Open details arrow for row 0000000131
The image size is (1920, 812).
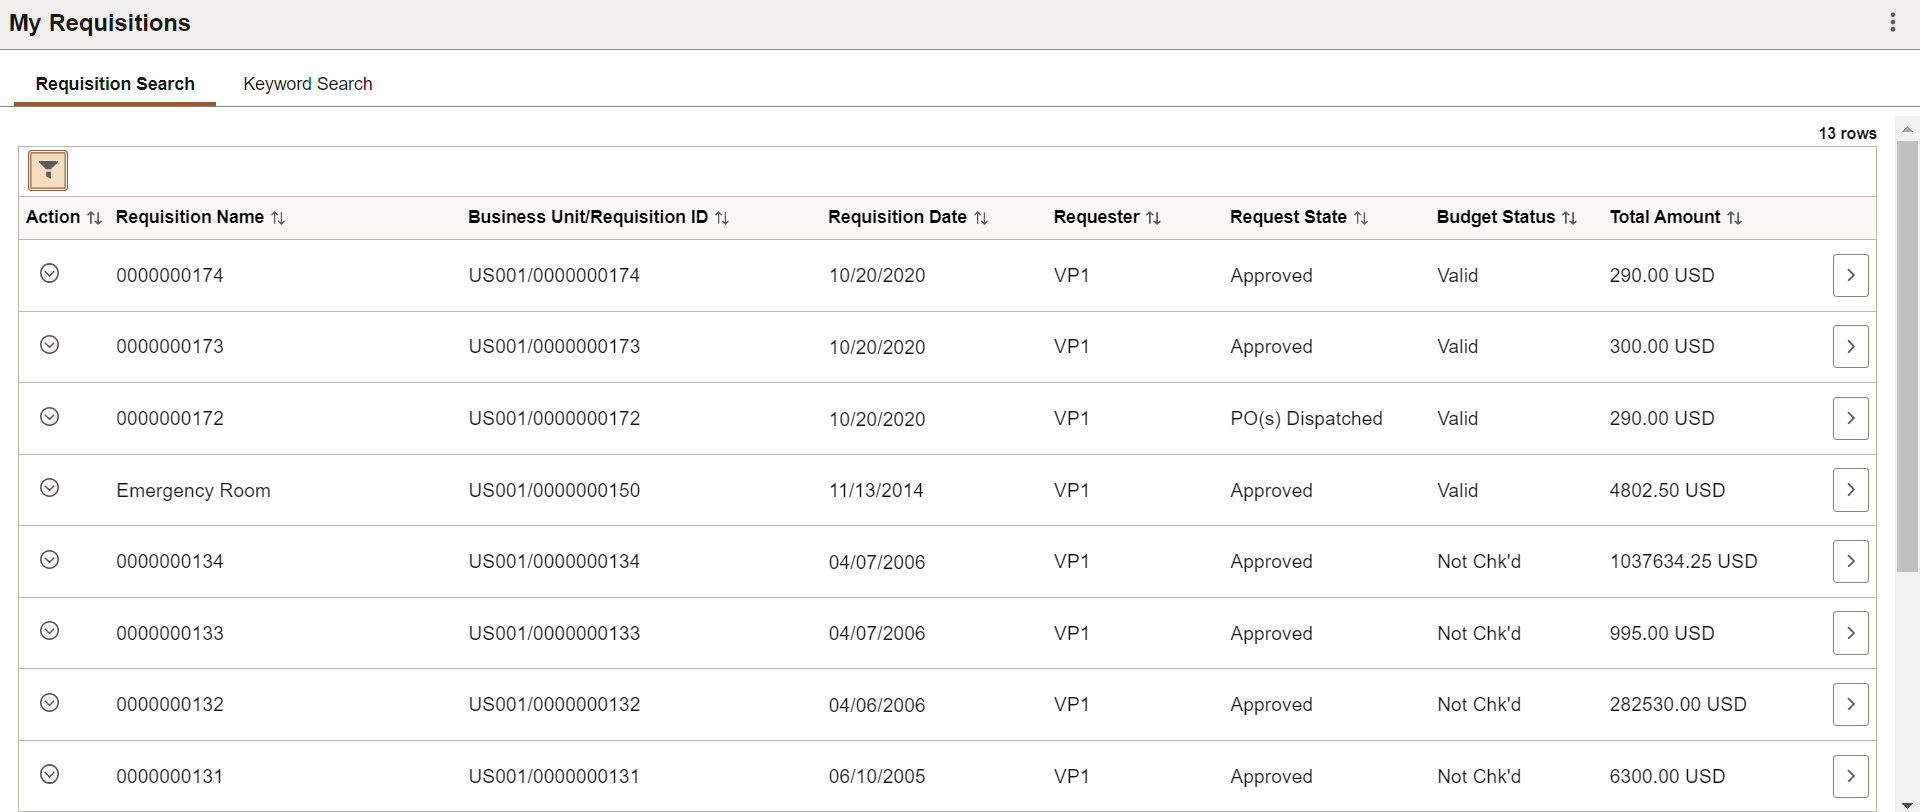(1850, 776)
